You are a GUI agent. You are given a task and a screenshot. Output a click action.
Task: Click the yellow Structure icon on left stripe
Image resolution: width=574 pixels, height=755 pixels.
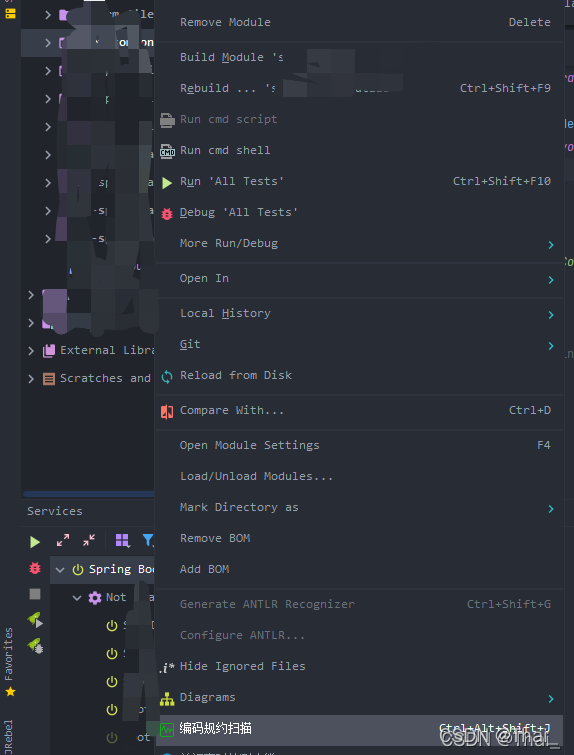10,13
